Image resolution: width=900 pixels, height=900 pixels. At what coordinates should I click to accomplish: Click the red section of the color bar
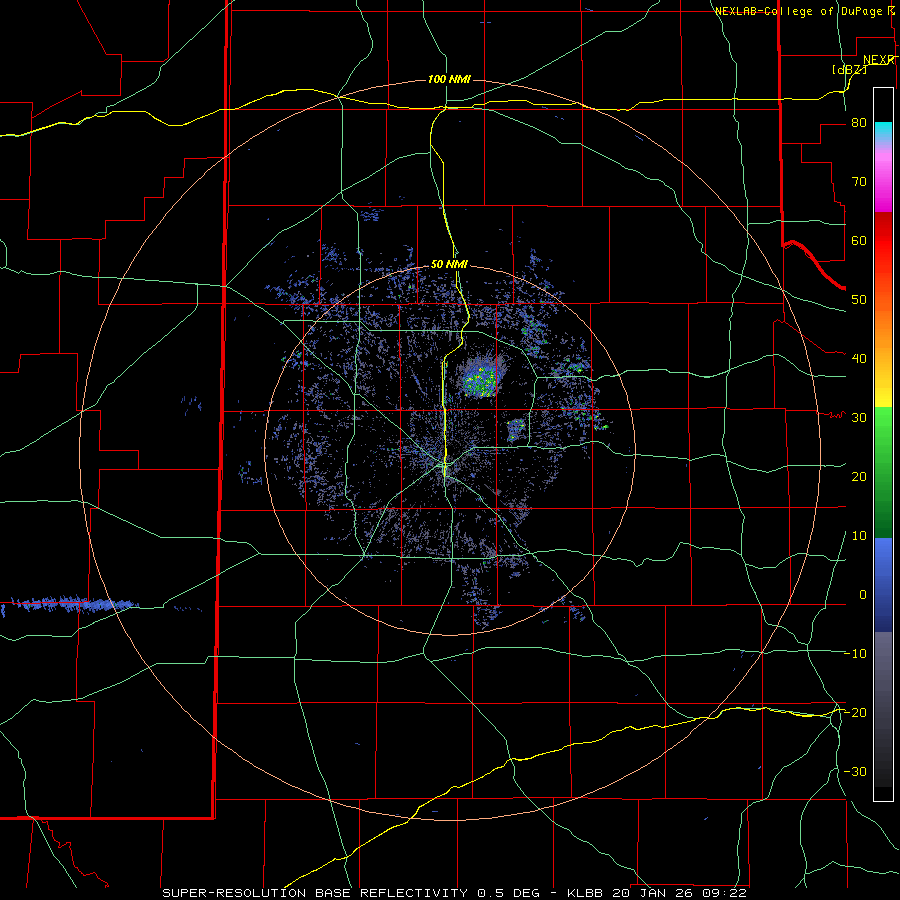tap(883, 241)
